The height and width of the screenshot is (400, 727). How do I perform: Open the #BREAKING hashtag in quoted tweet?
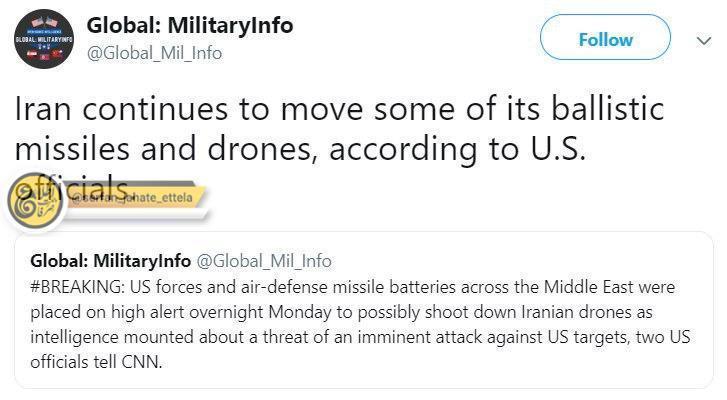pos(77,287)
